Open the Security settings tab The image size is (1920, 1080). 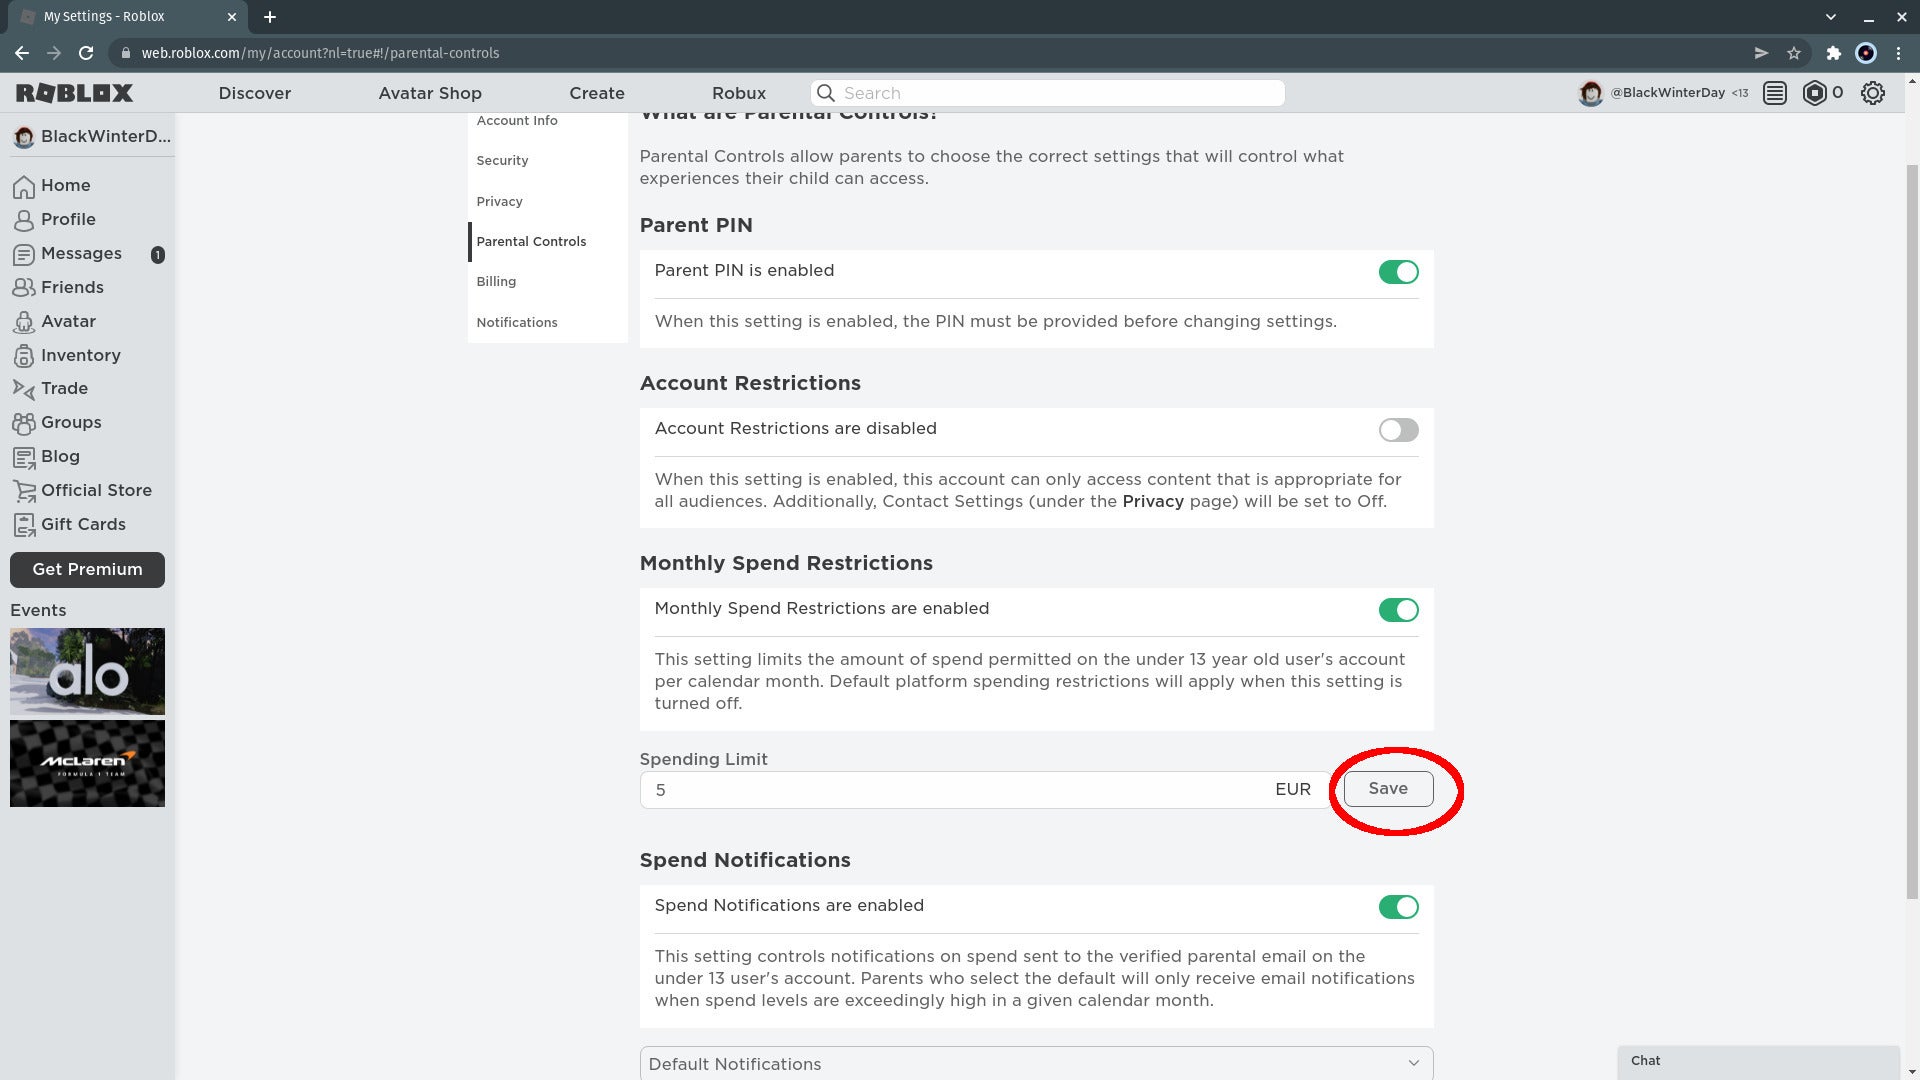pyautogui.click(x=548, y=161)
